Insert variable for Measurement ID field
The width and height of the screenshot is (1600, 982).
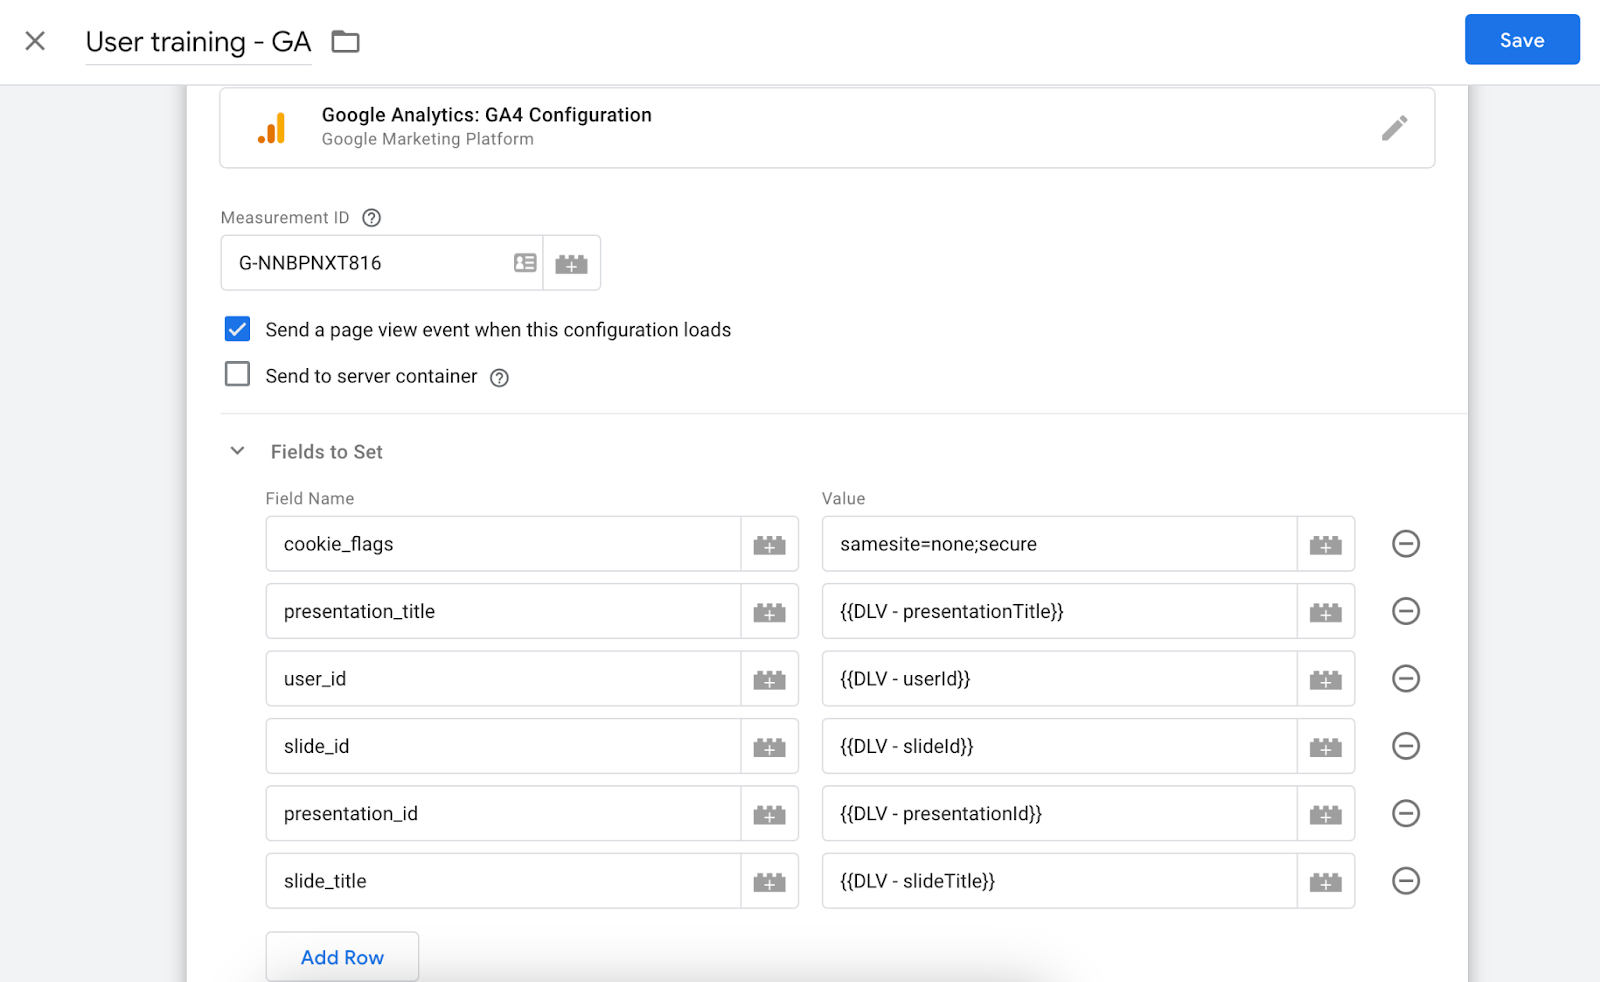click(x=572, y=263)
